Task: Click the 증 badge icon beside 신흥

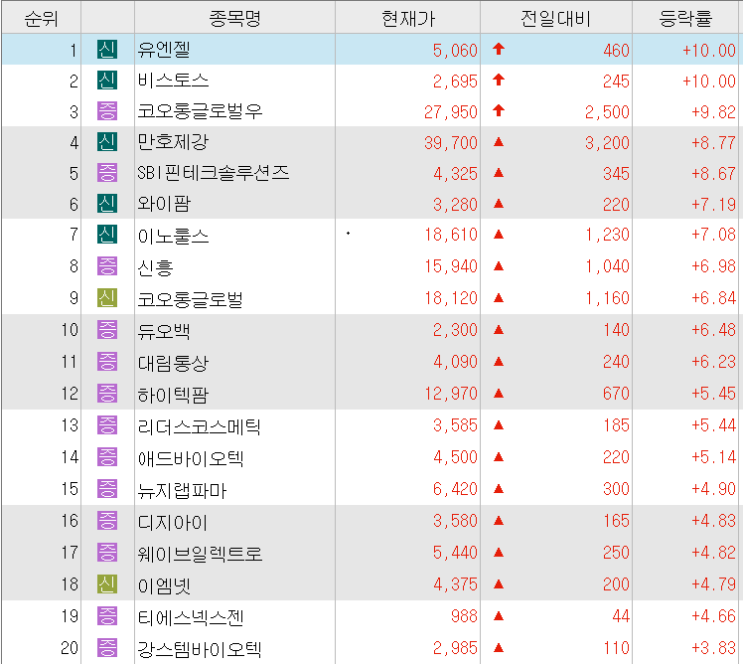Action: point(107,266)
